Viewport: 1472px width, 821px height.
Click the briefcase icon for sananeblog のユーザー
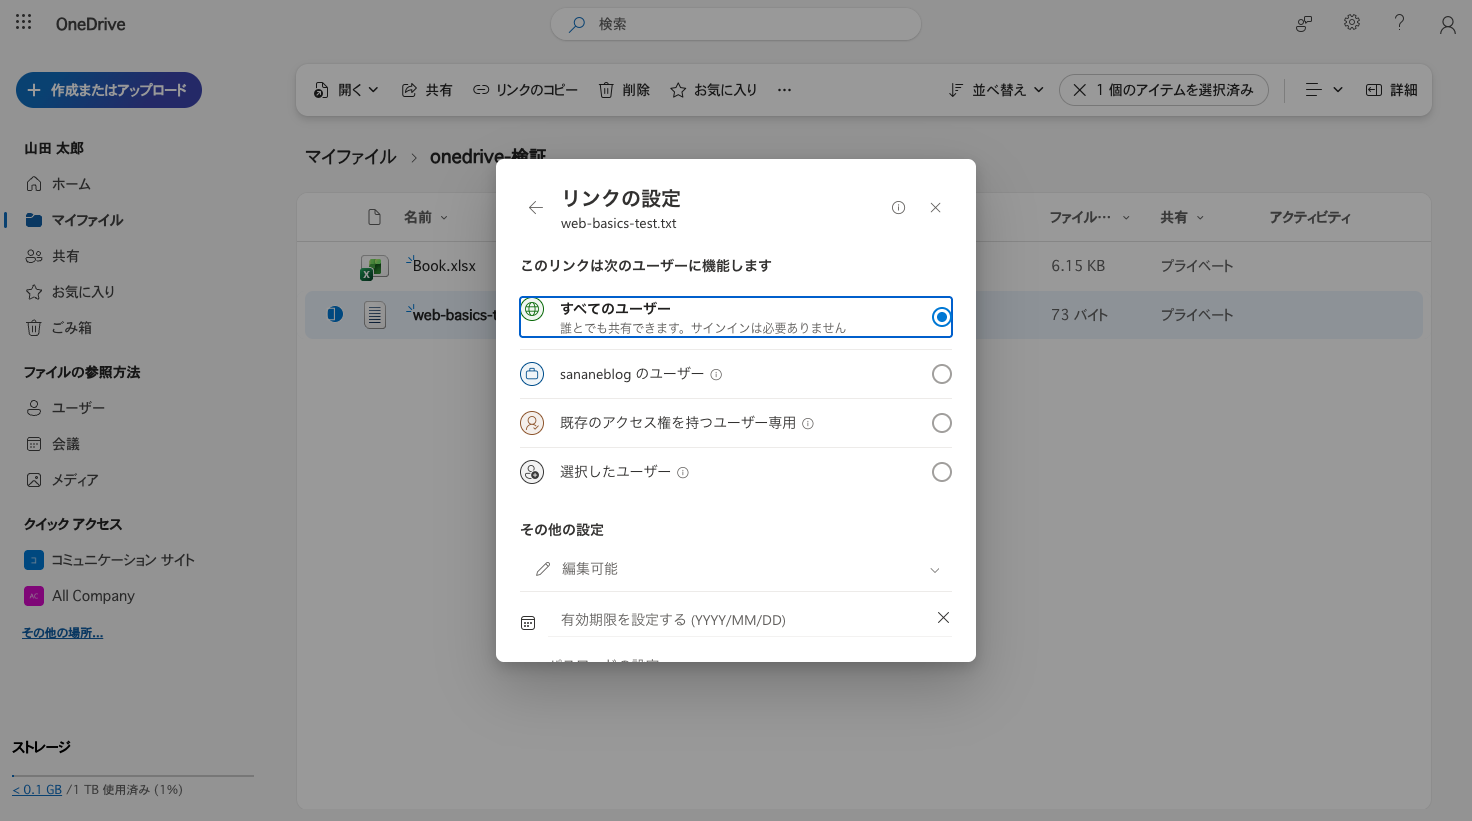[x=532, y=374]
